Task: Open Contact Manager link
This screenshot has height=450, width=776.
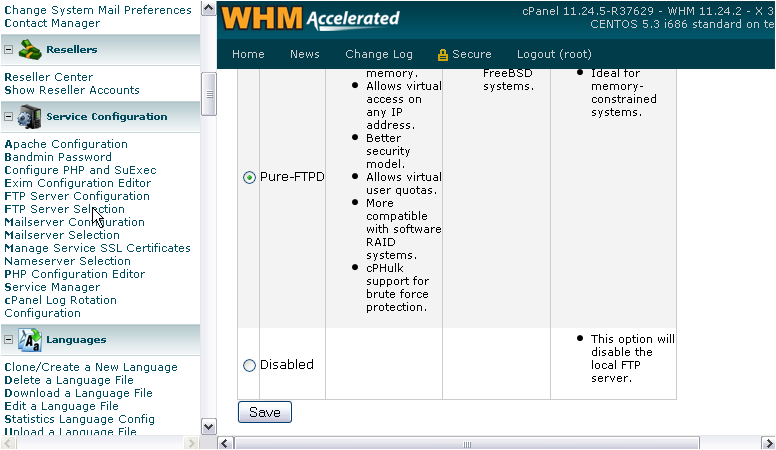Action: [52, 23]
